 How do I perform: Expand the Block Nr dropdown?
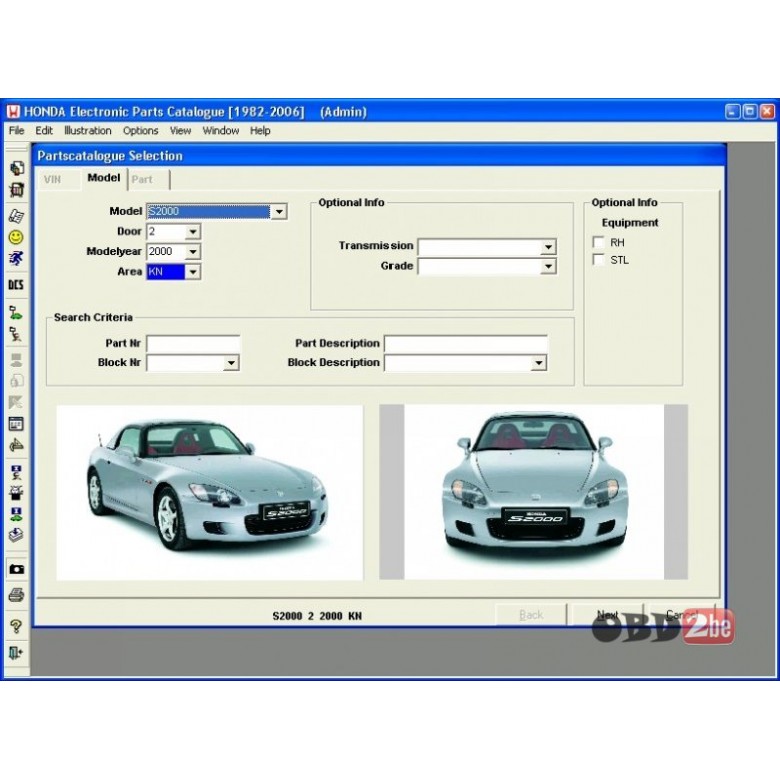[x=231, y=363]
